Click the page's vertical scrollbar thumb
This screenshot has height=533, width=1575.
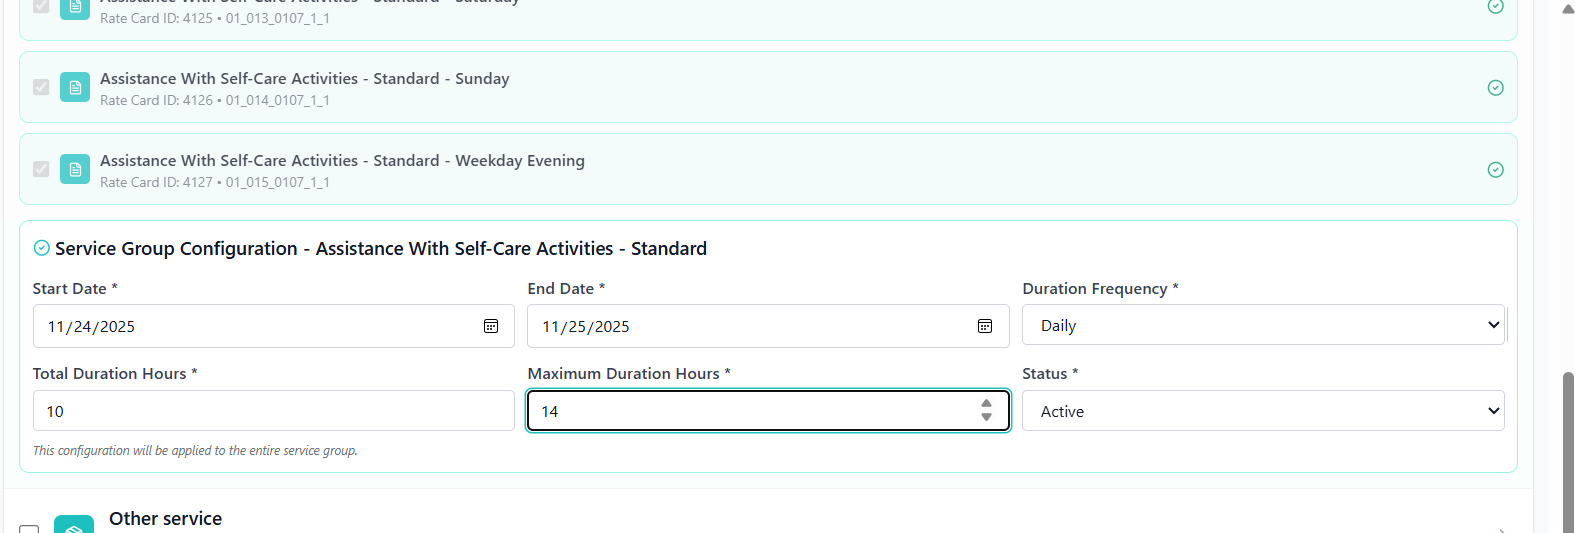click(1568, 450)
